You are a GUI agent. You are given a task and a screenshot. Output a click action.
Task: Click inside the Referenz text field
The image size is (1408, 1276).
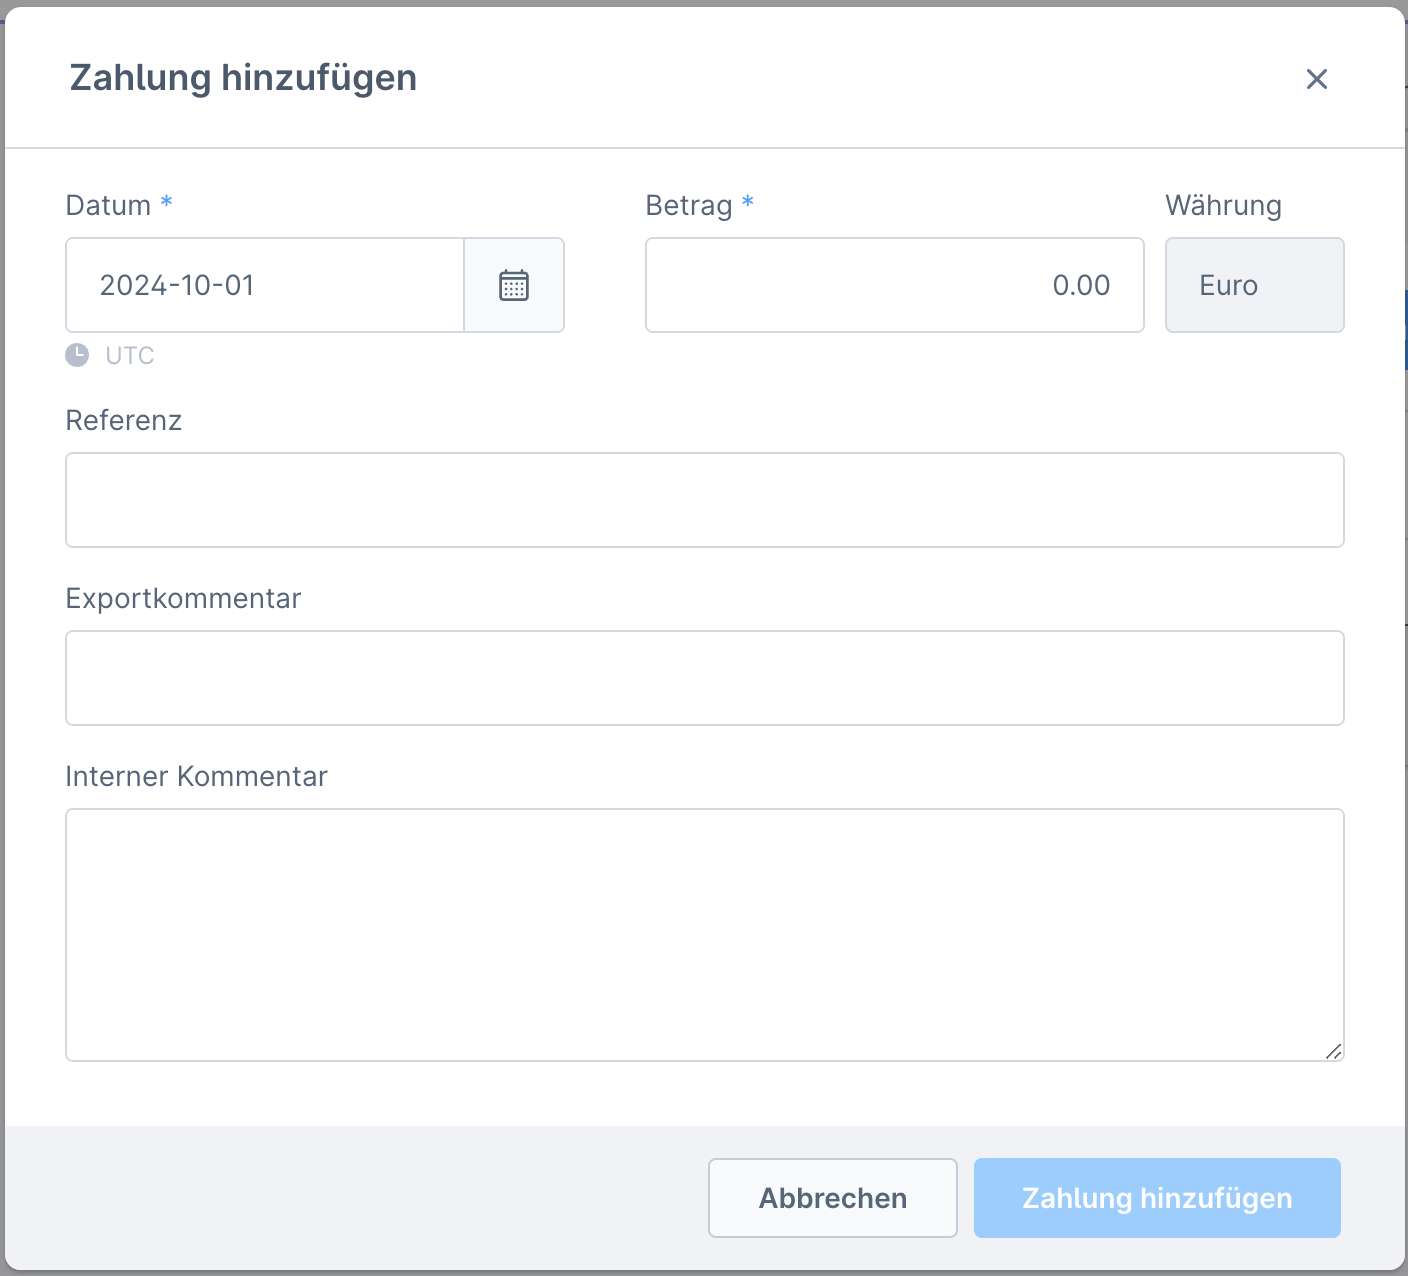coord(704,500)
